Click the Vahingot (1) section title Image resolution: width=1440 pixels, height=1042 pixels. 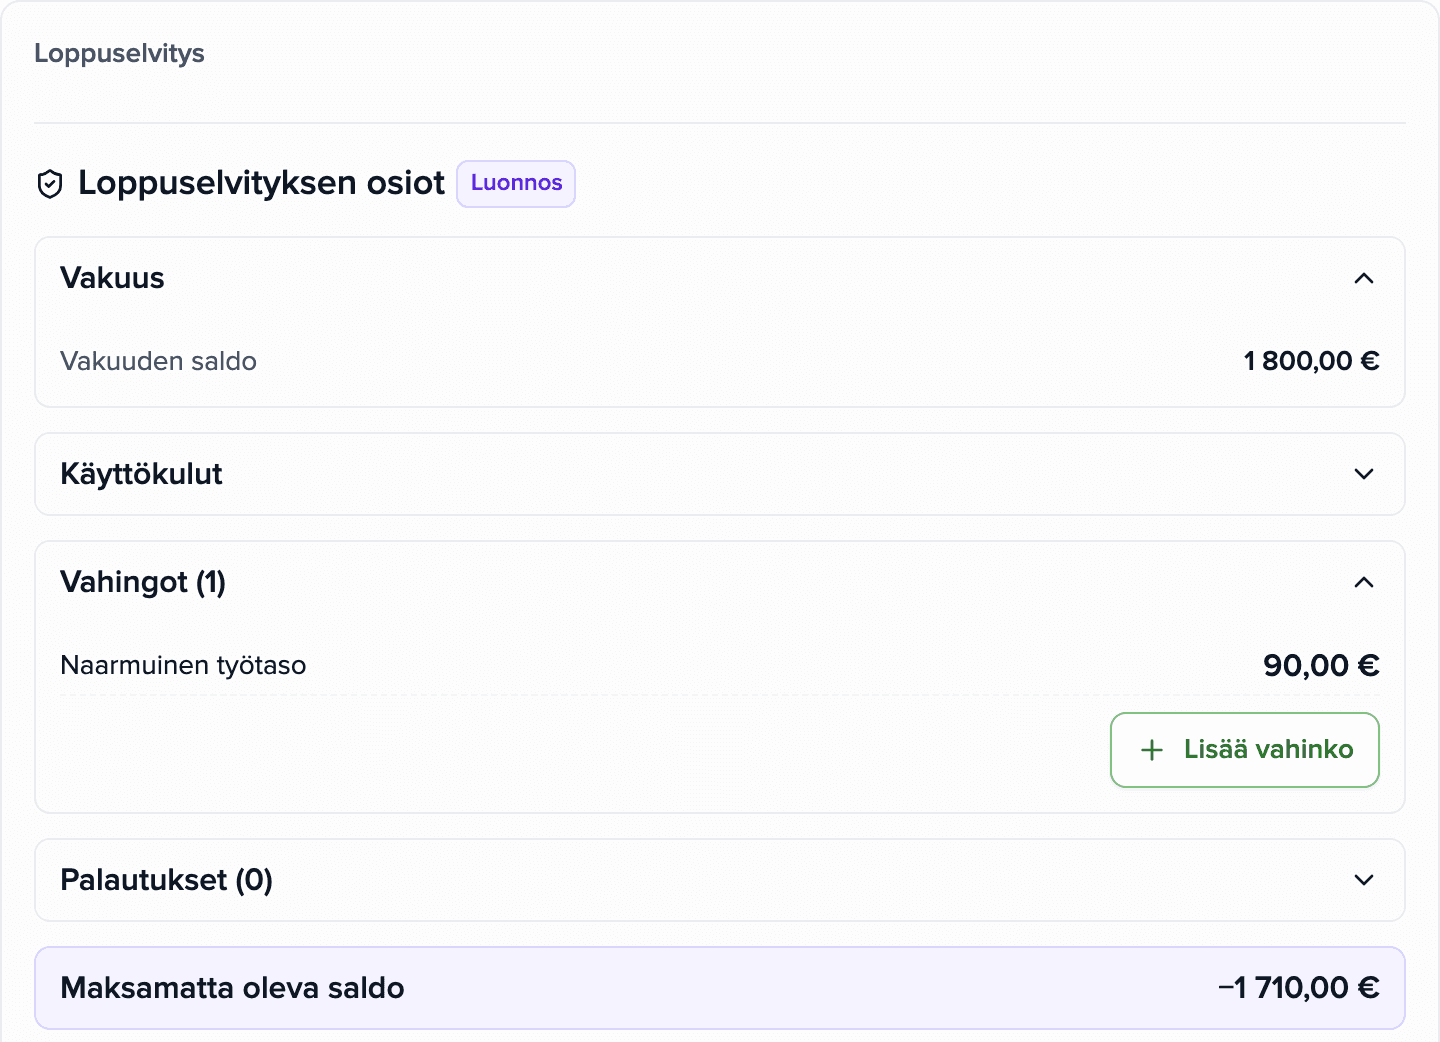click(x=143, y=582)
